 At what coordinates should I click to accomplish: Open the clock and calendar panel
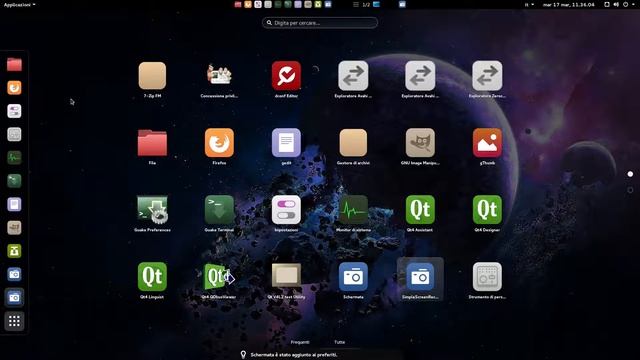[569, 4]
